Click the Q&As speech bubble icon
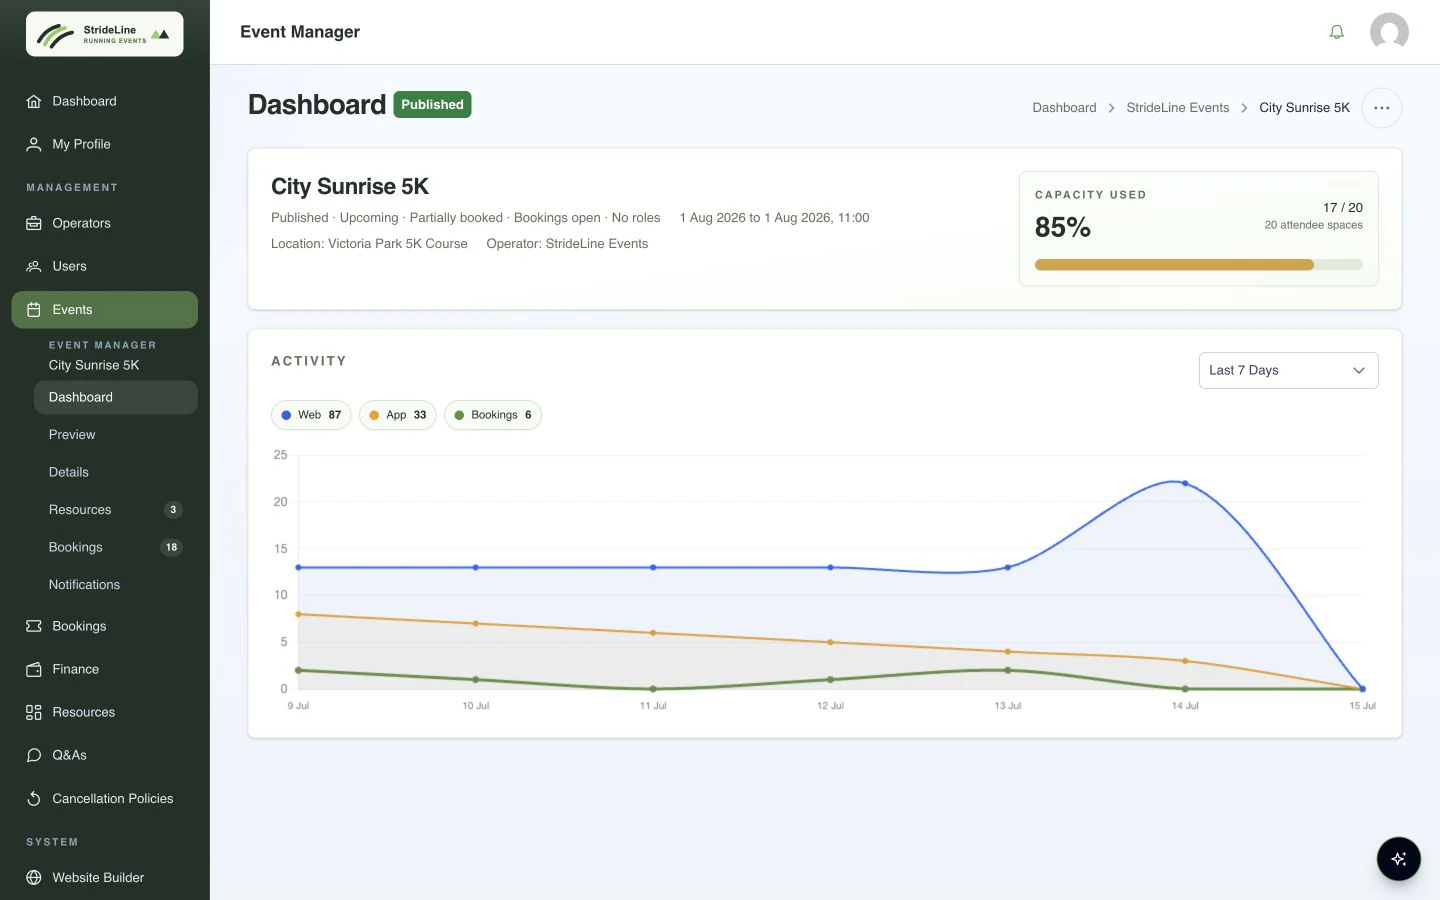This screenshot has height=900, width=1440. [34, 755]
